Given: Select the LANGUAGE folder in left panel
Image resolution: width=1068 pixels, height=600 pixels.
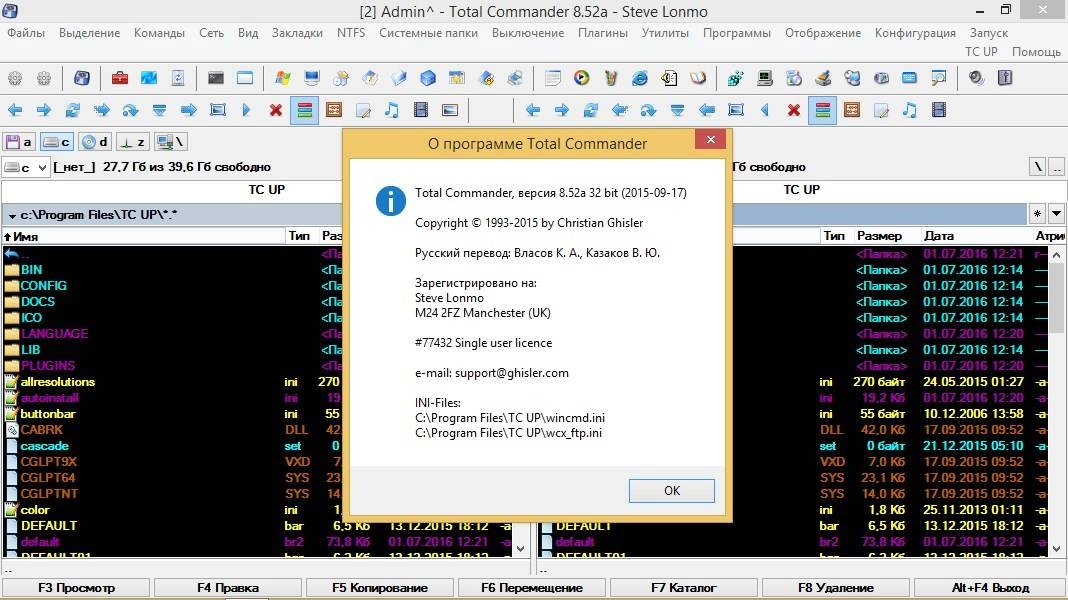Looking at the screenshot, I should click(x=54, y=333).
